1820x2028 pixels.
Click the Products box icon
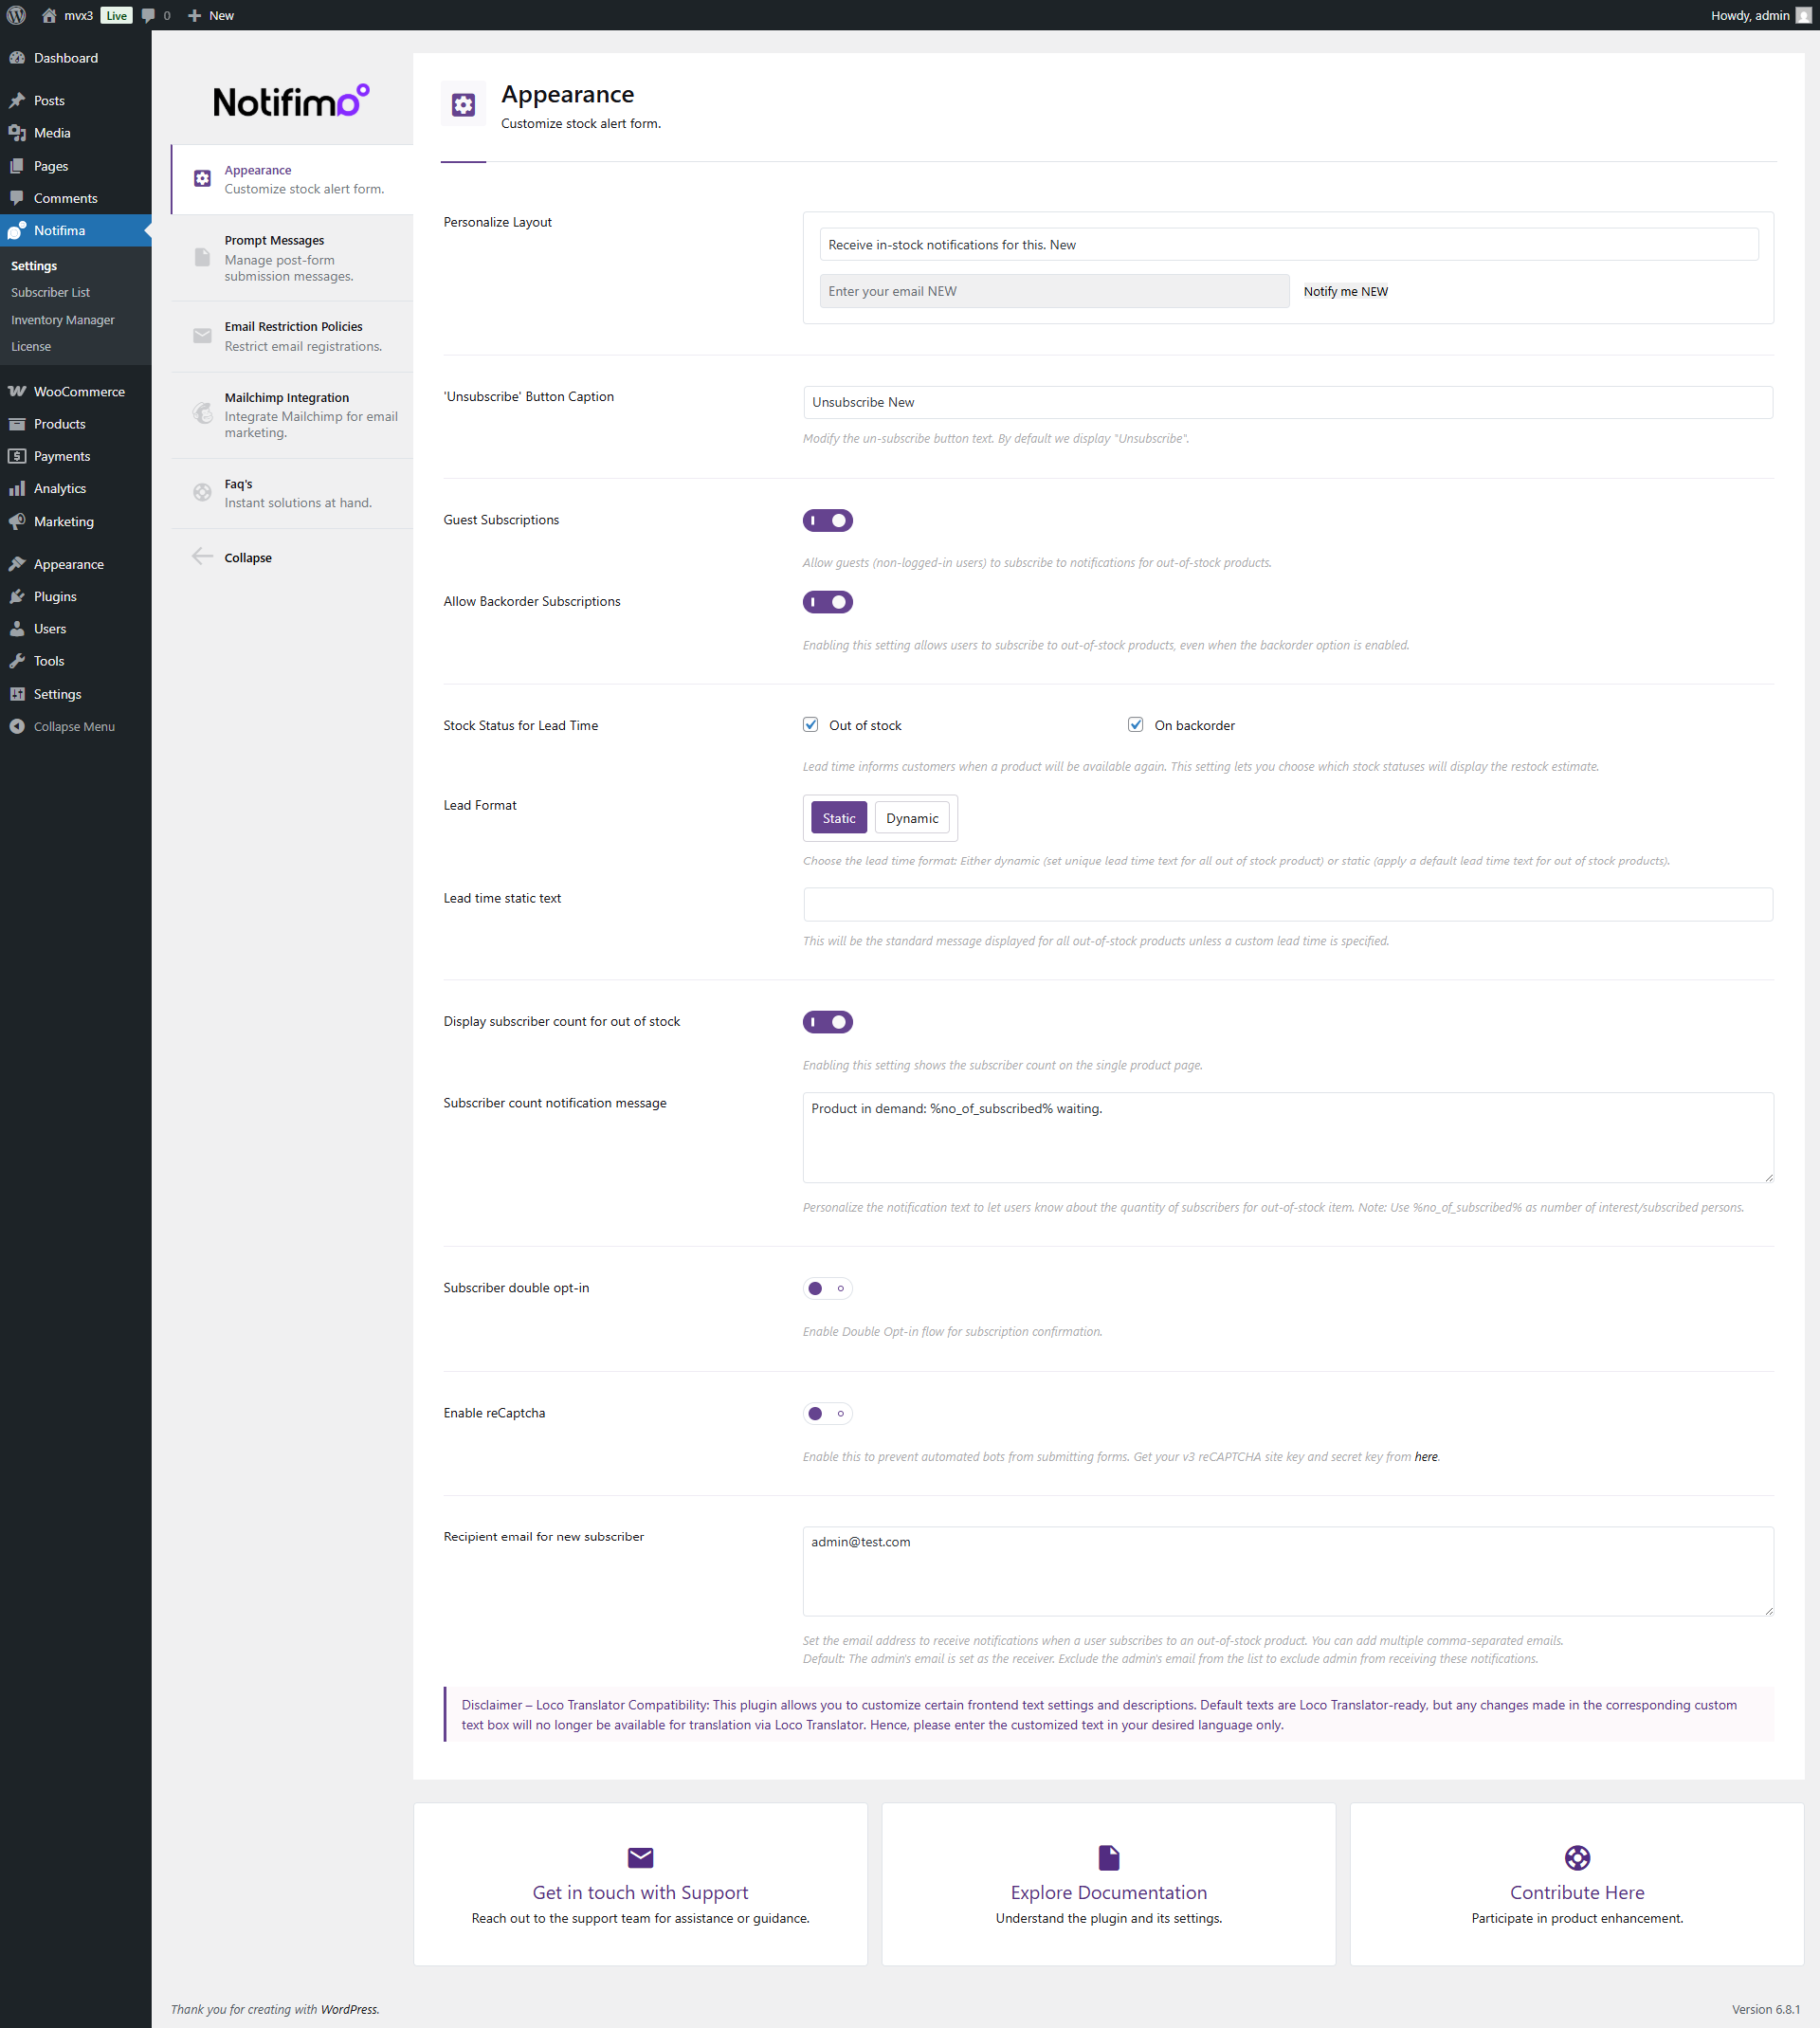pos(17,424)
